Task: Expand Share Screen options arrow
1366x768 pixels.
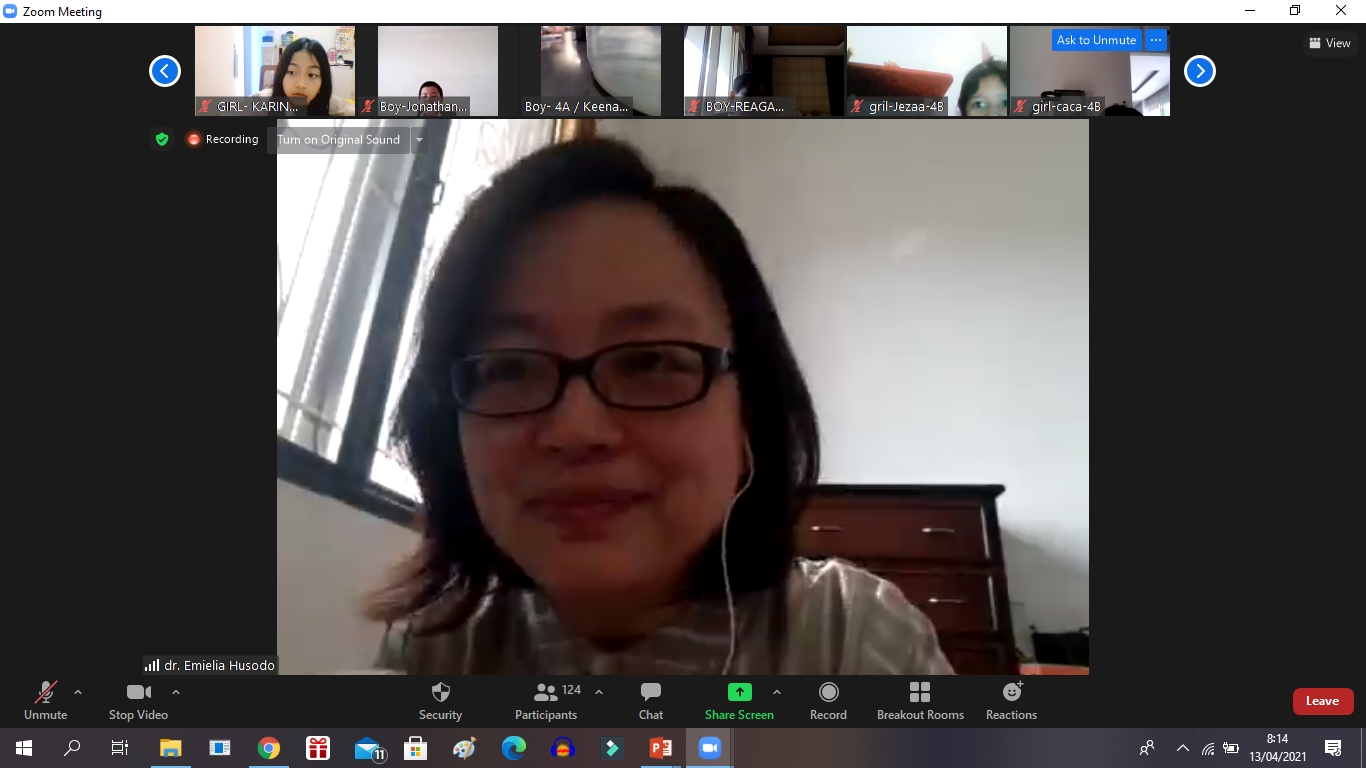Action: 777,692
